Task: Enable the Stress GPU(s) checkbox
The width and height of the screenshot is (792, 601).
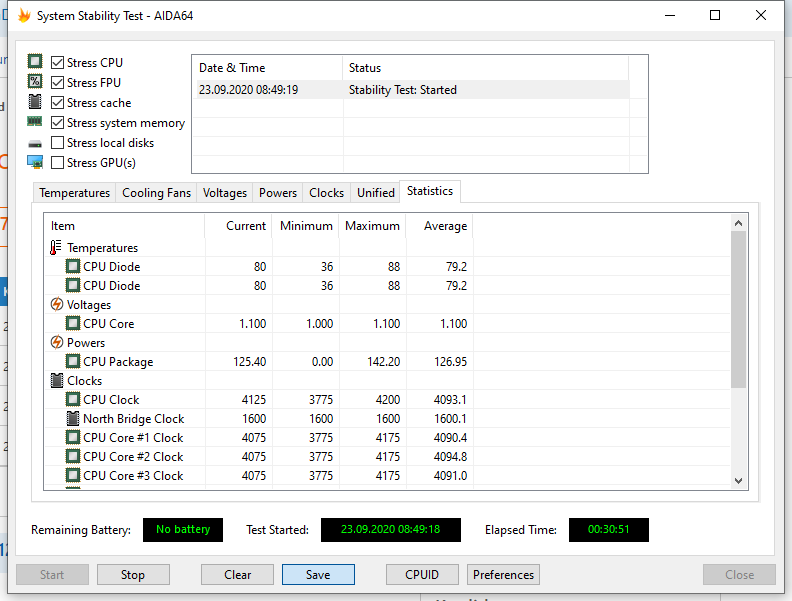Action: click(58, 163)
